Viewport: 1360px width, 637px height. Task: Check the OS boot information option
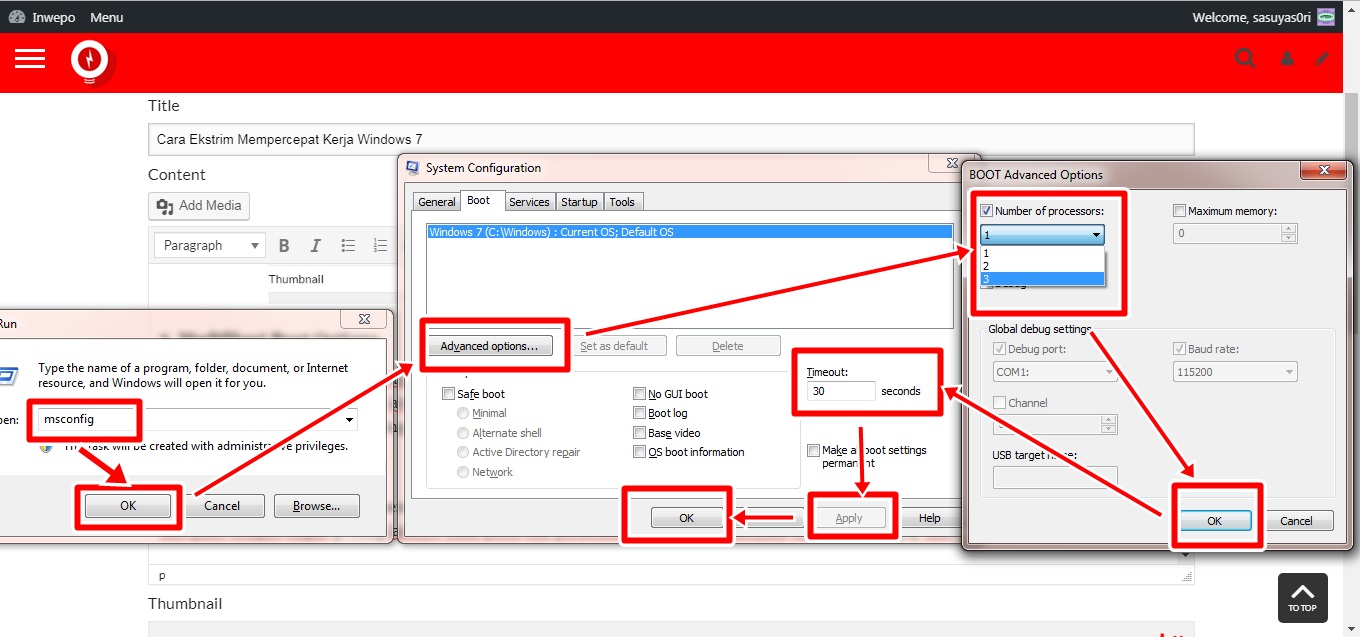pos(639,452)
